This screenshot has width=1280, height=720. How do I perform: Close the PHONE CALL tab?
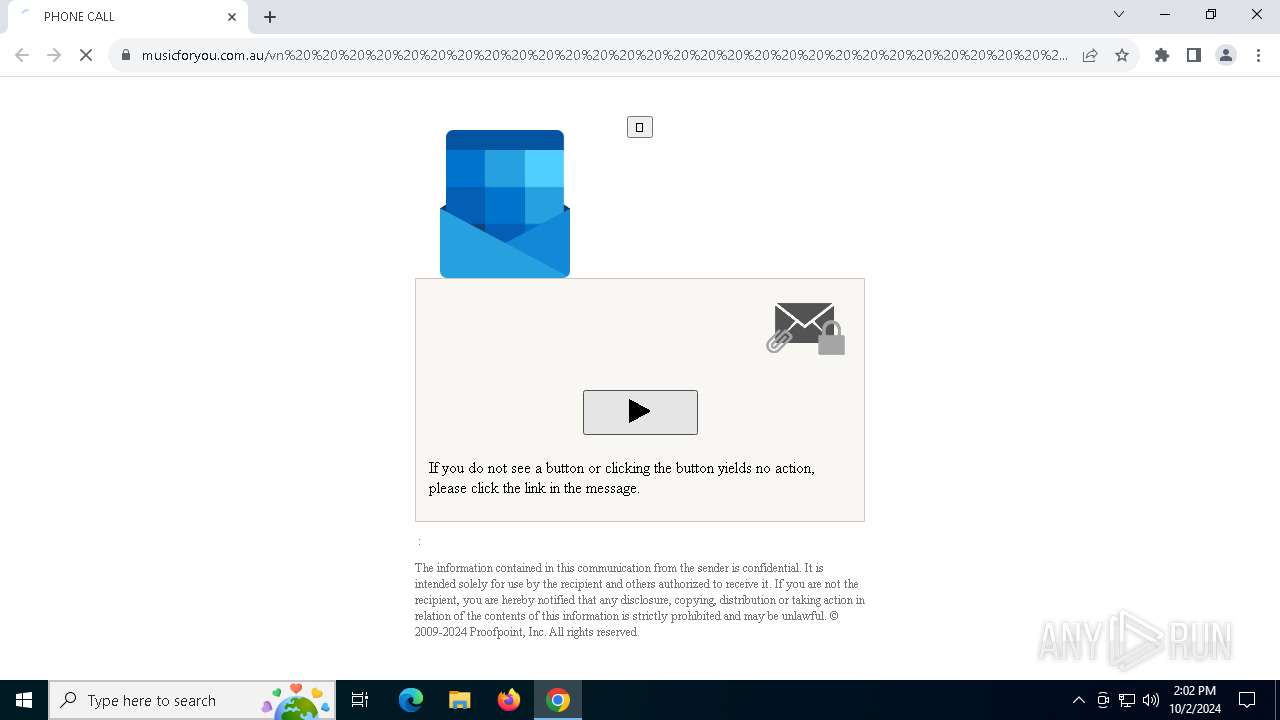click(x=232, y=17)
